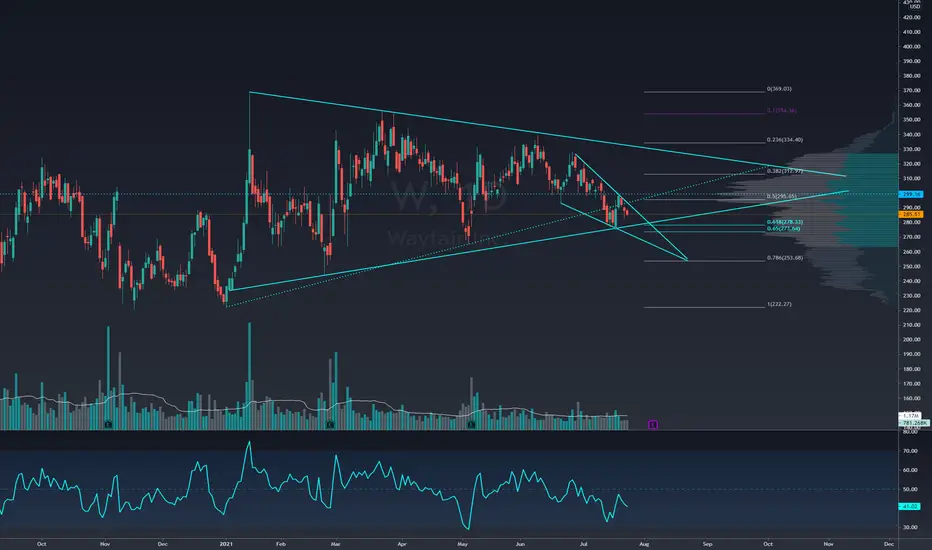Click the orange 285.51 price label
Screen dimensions: 932x550
(x=911, y=214)
